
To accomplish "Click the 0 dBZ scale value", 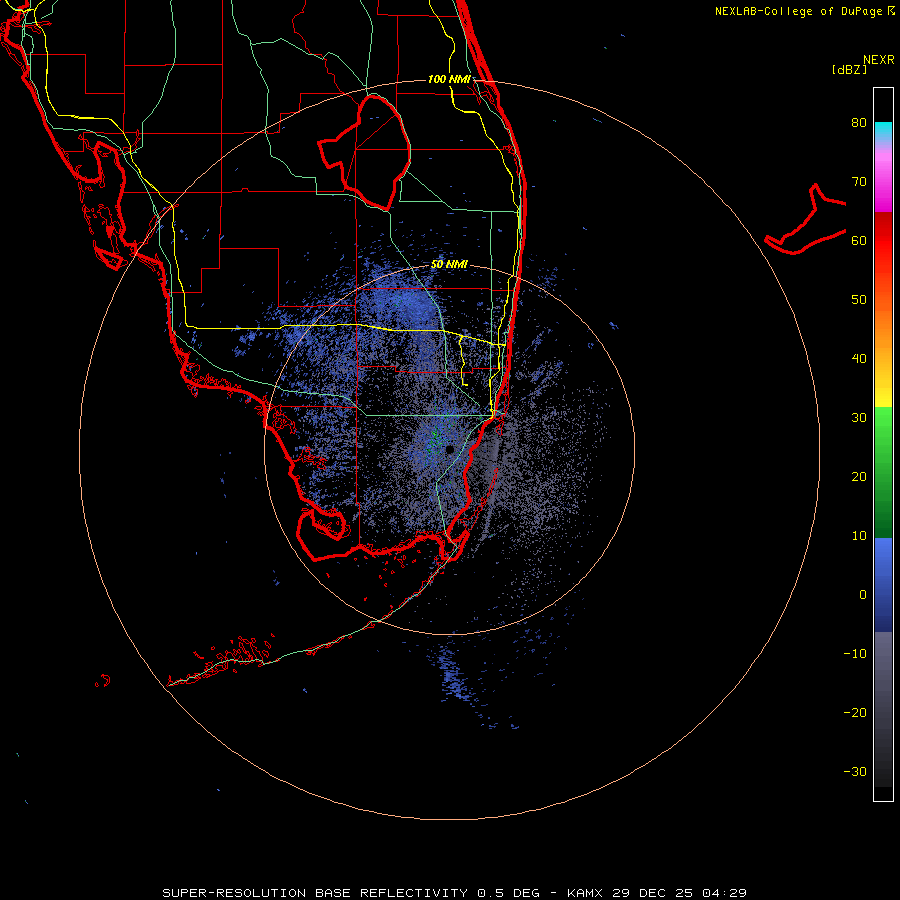I will point(863,595).
